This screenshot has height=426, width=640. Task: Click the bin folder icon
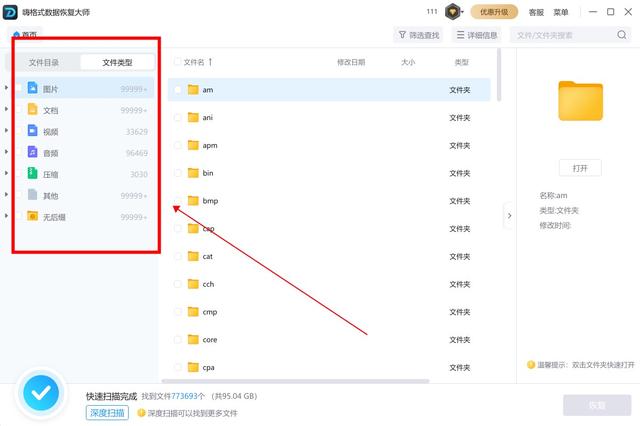click(193, 173)
